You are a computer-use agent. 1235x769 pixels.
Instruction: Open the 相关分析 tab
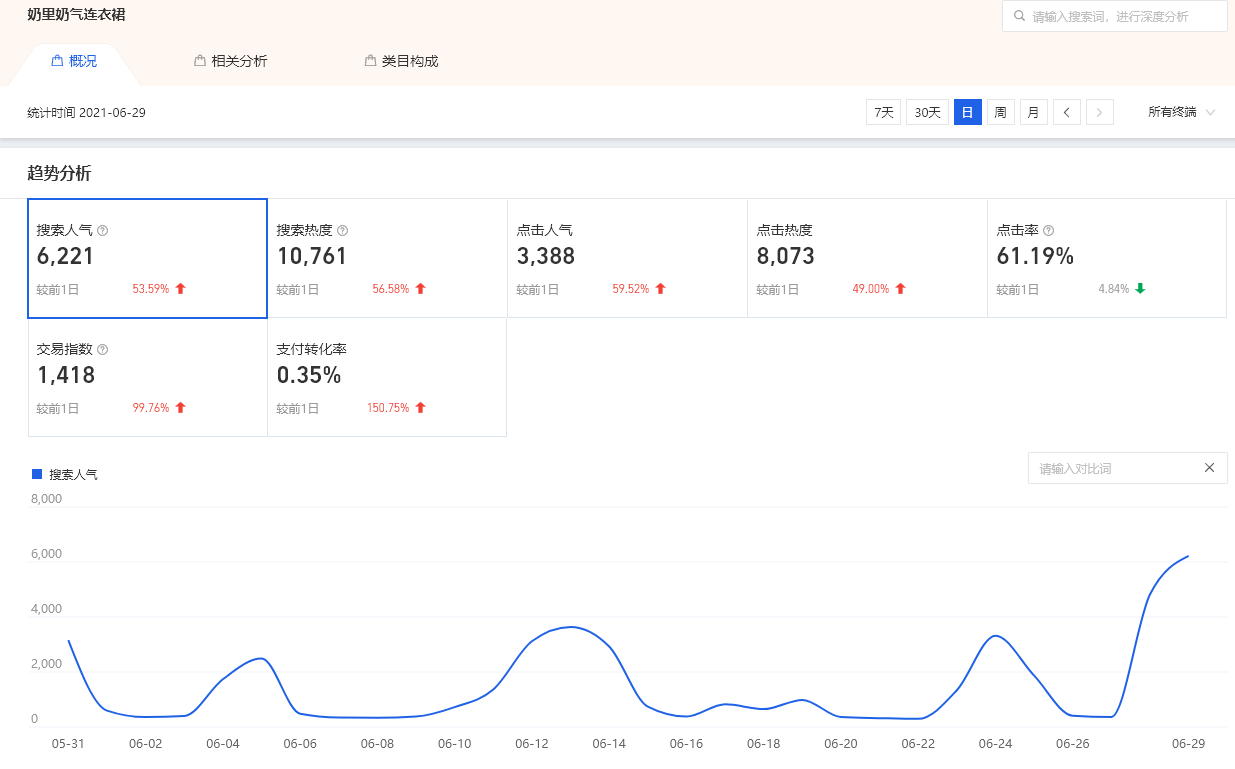[231, 61]
